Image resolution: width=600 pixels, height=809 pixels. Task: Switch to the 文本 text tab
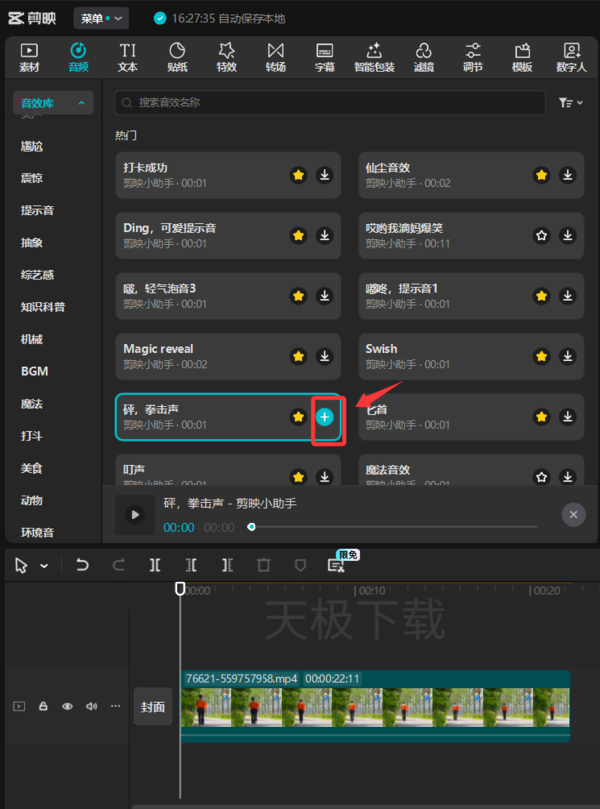(127, 57)
